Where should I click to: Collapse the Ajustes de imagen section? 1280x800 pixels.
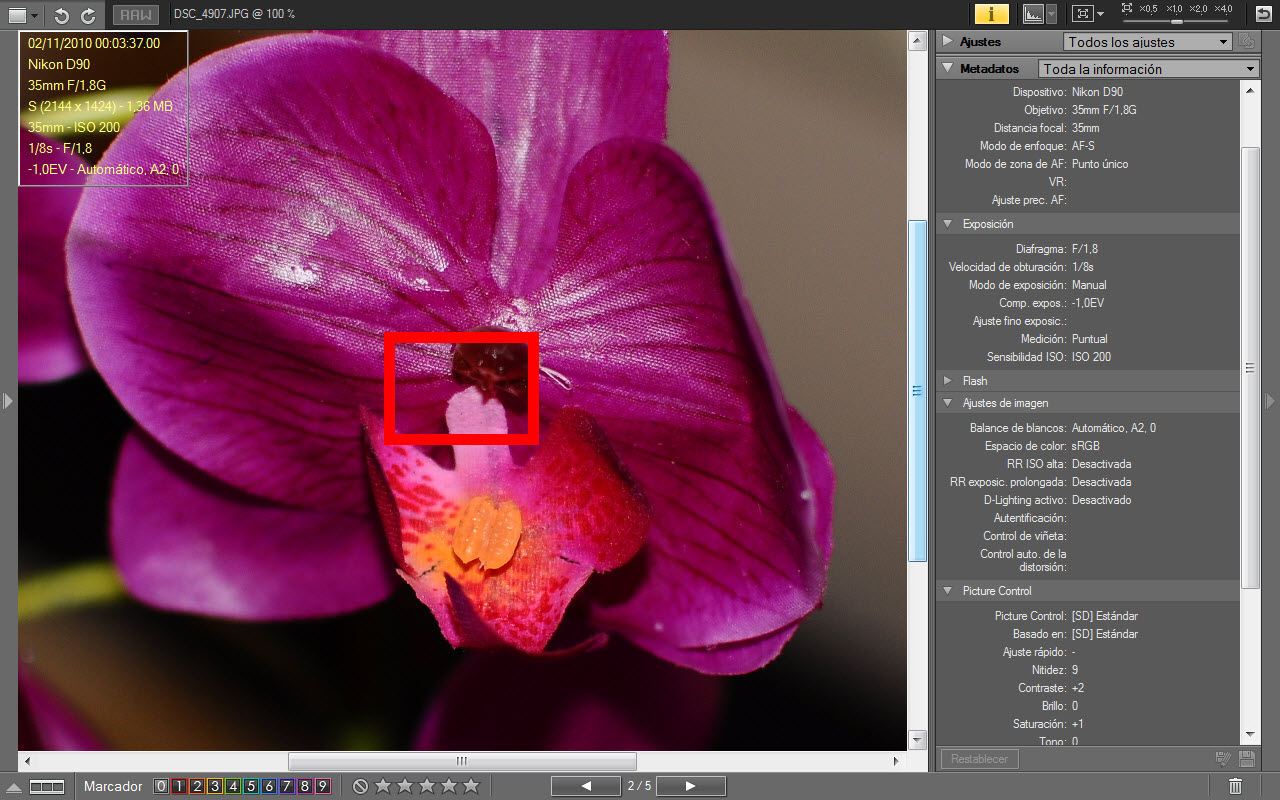tap(948, 403)
